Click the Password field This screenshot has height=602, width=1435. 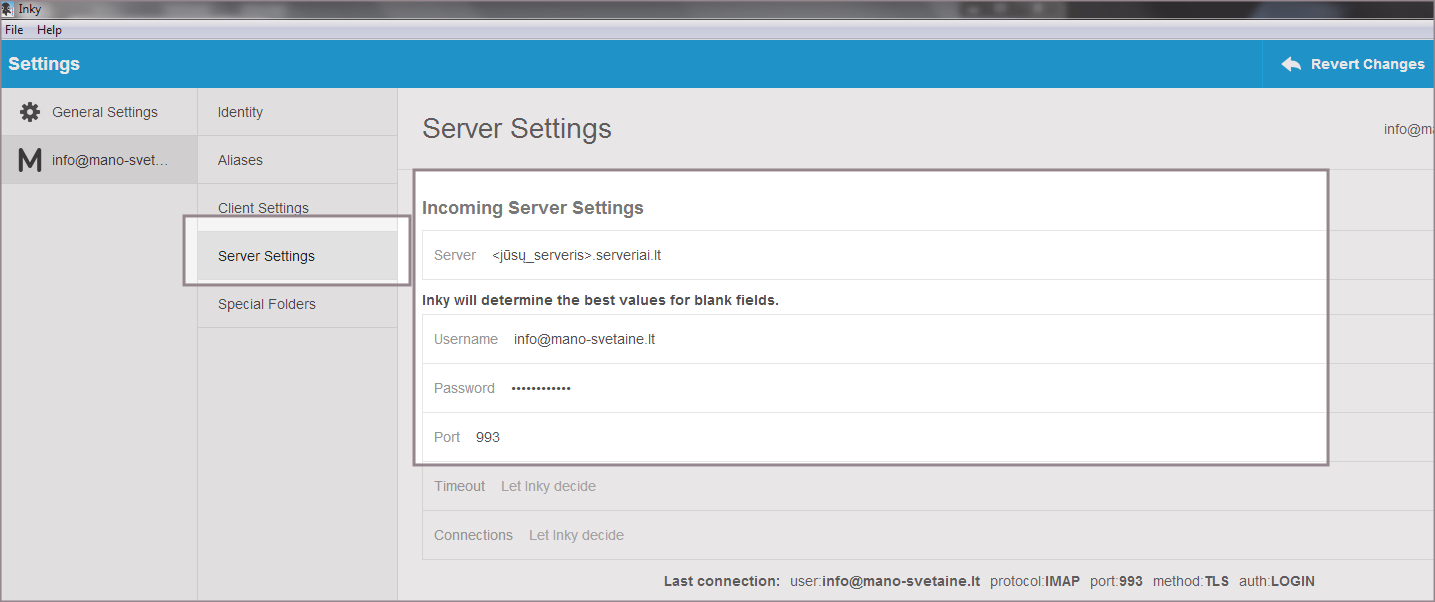(x=800, y=388)
